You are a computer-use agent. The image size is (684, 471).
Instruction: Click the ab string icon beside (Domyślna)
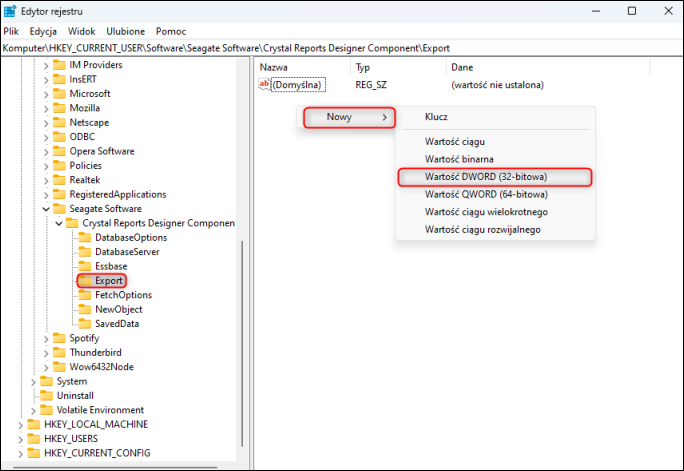264,84
